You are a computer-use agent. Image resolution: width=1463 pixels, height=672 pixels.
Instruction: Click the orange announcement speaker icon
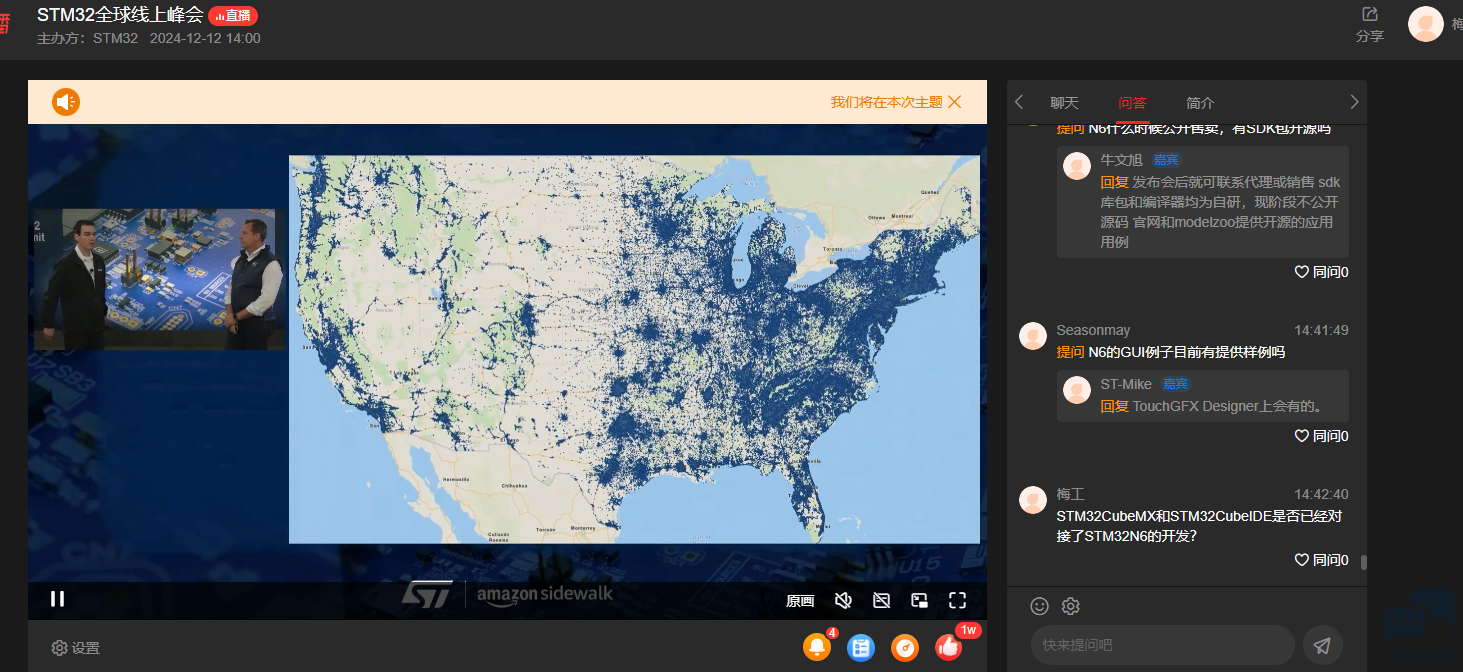pyautogui.click(x=66, y=102)
